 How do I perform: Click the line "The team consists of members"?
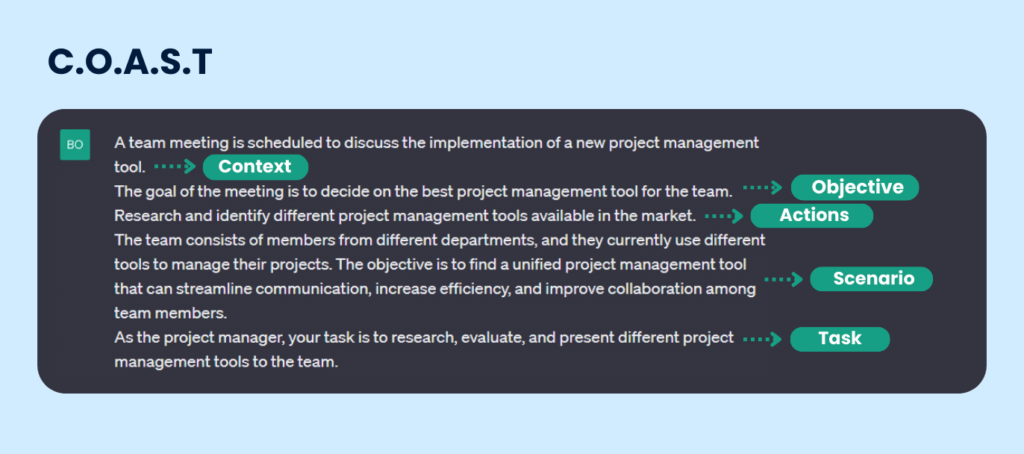(440, 240)
